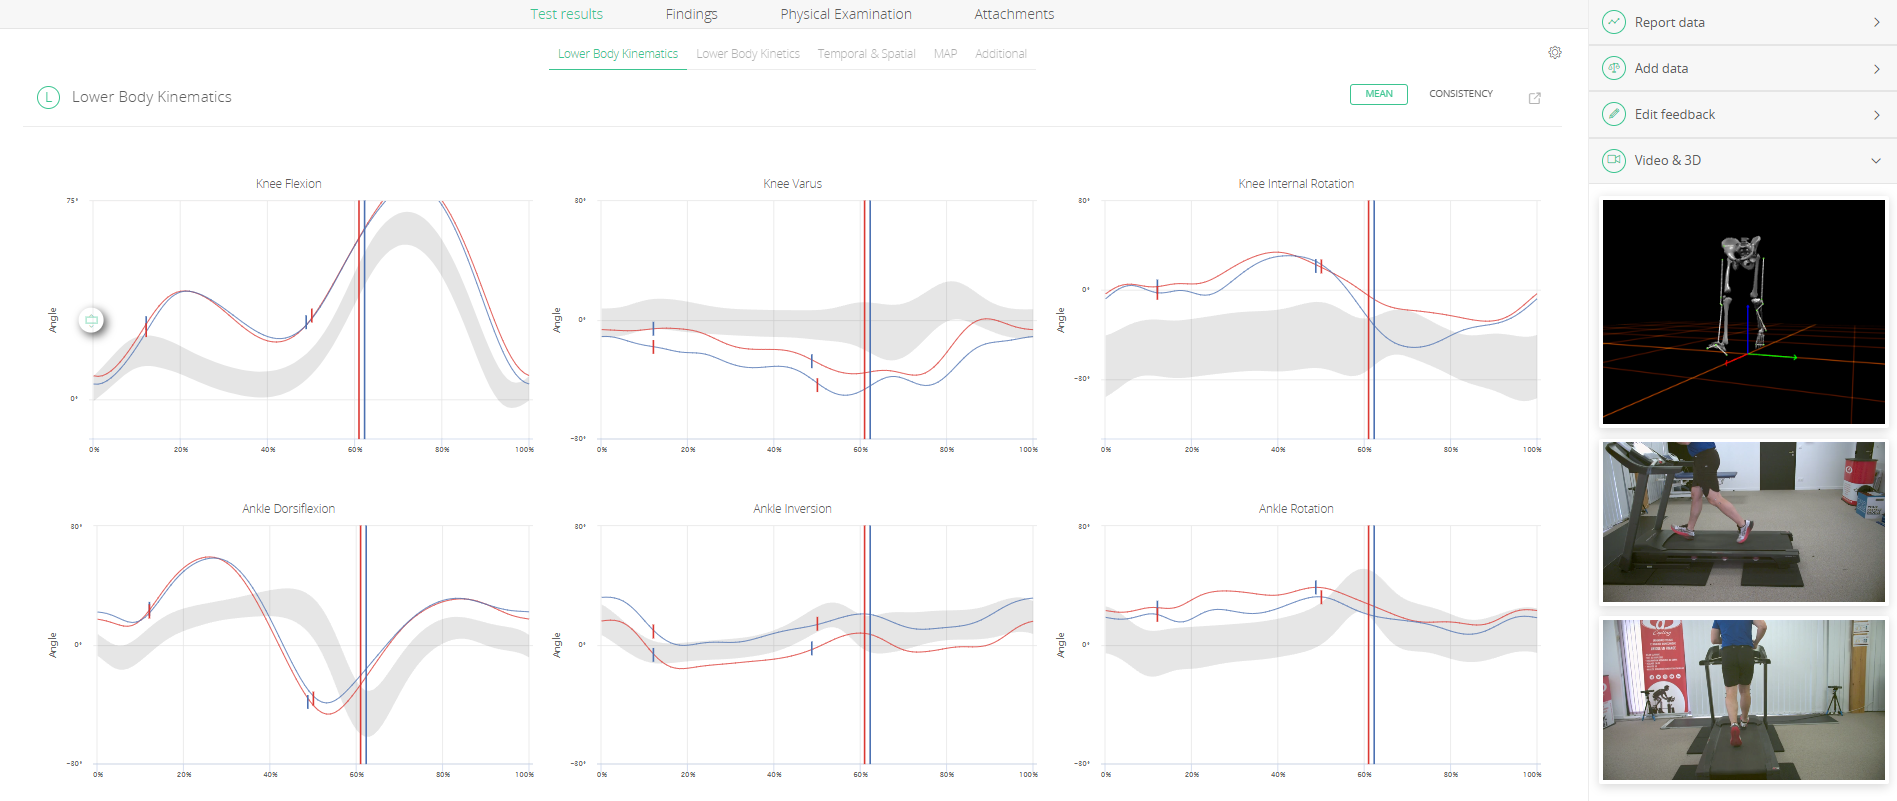The width and height of the screenshot is (1897, 801).
Task: Expand the Edit feedback section
Action: [x=1743, y=114]
